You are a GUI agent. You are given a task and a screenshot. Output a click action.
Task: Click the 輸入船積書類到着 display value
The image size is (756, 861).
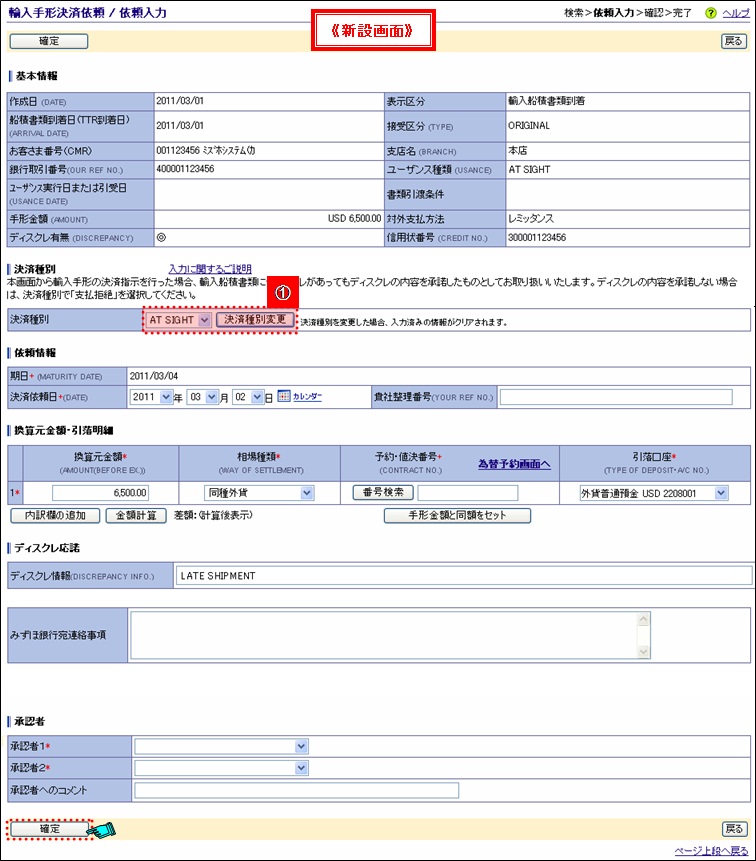tap(546, 100)
